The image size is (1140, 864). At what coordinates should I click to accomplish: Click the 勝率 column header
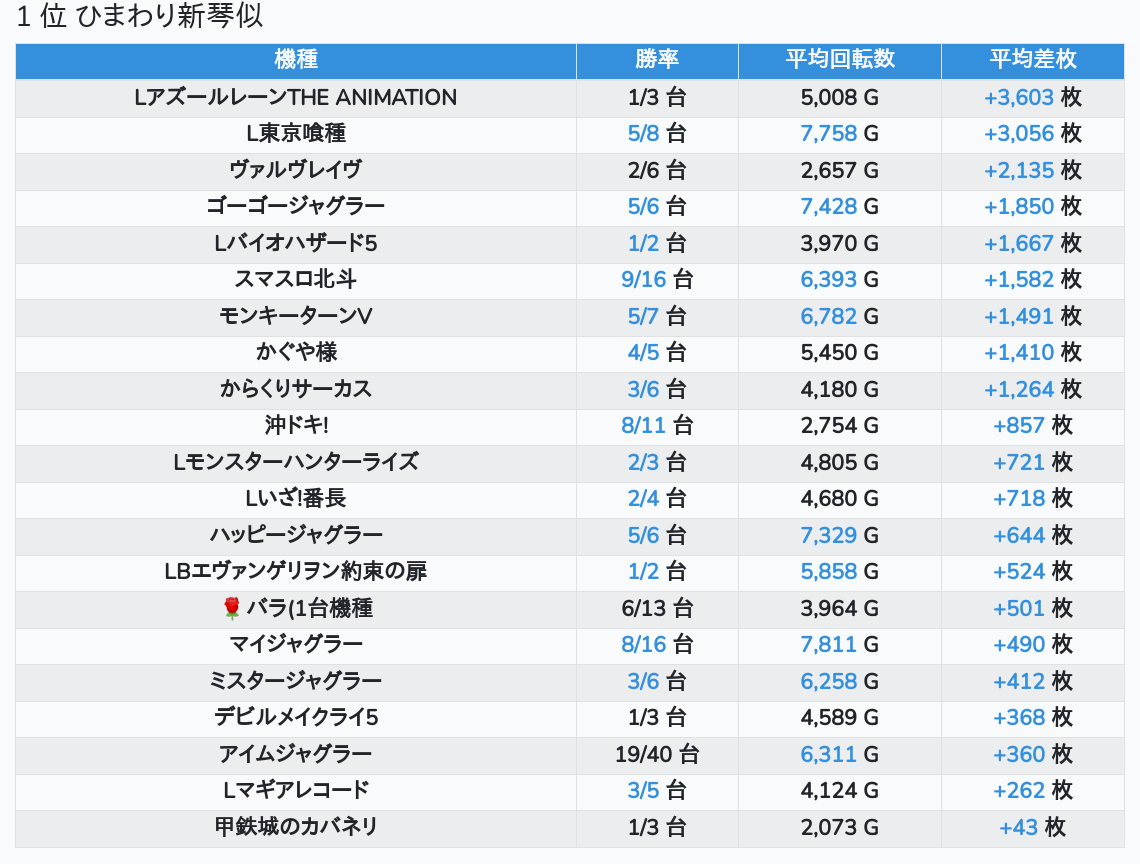[657, 59]
